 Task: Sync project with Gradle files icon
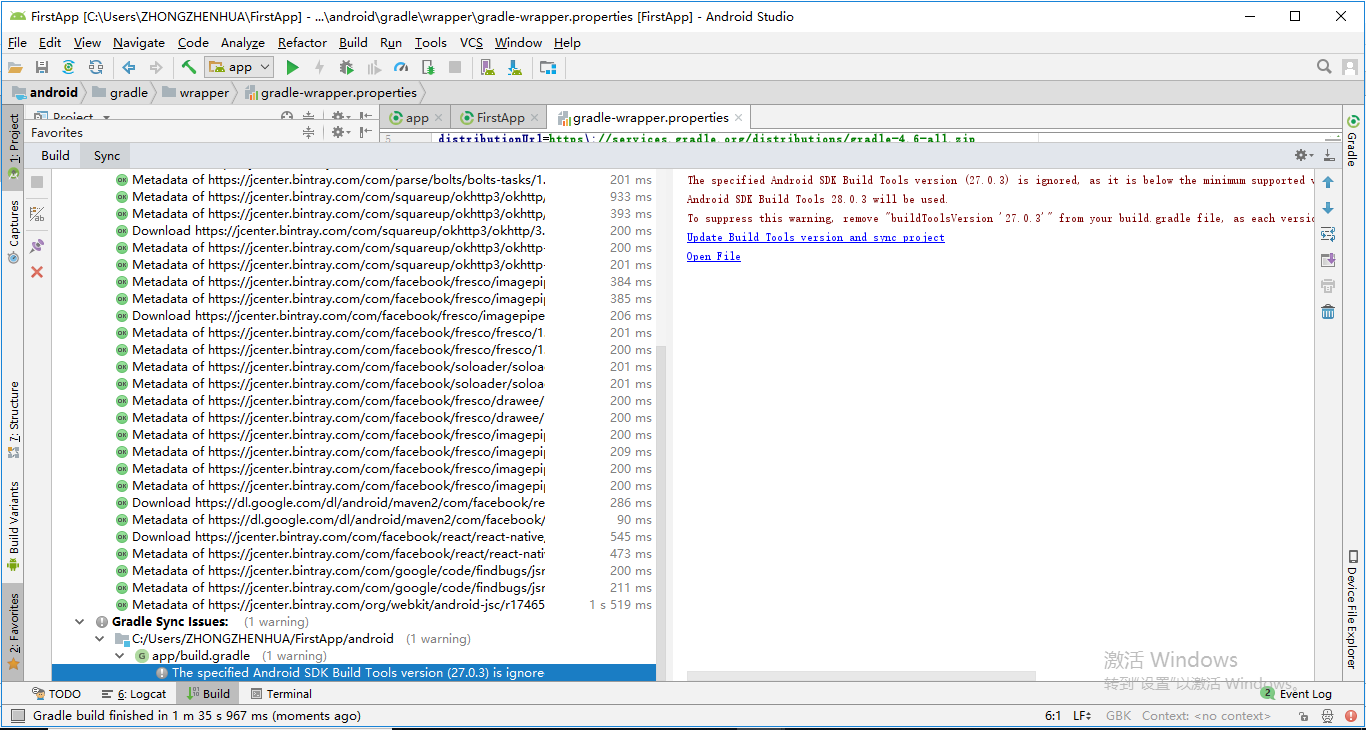68,67
